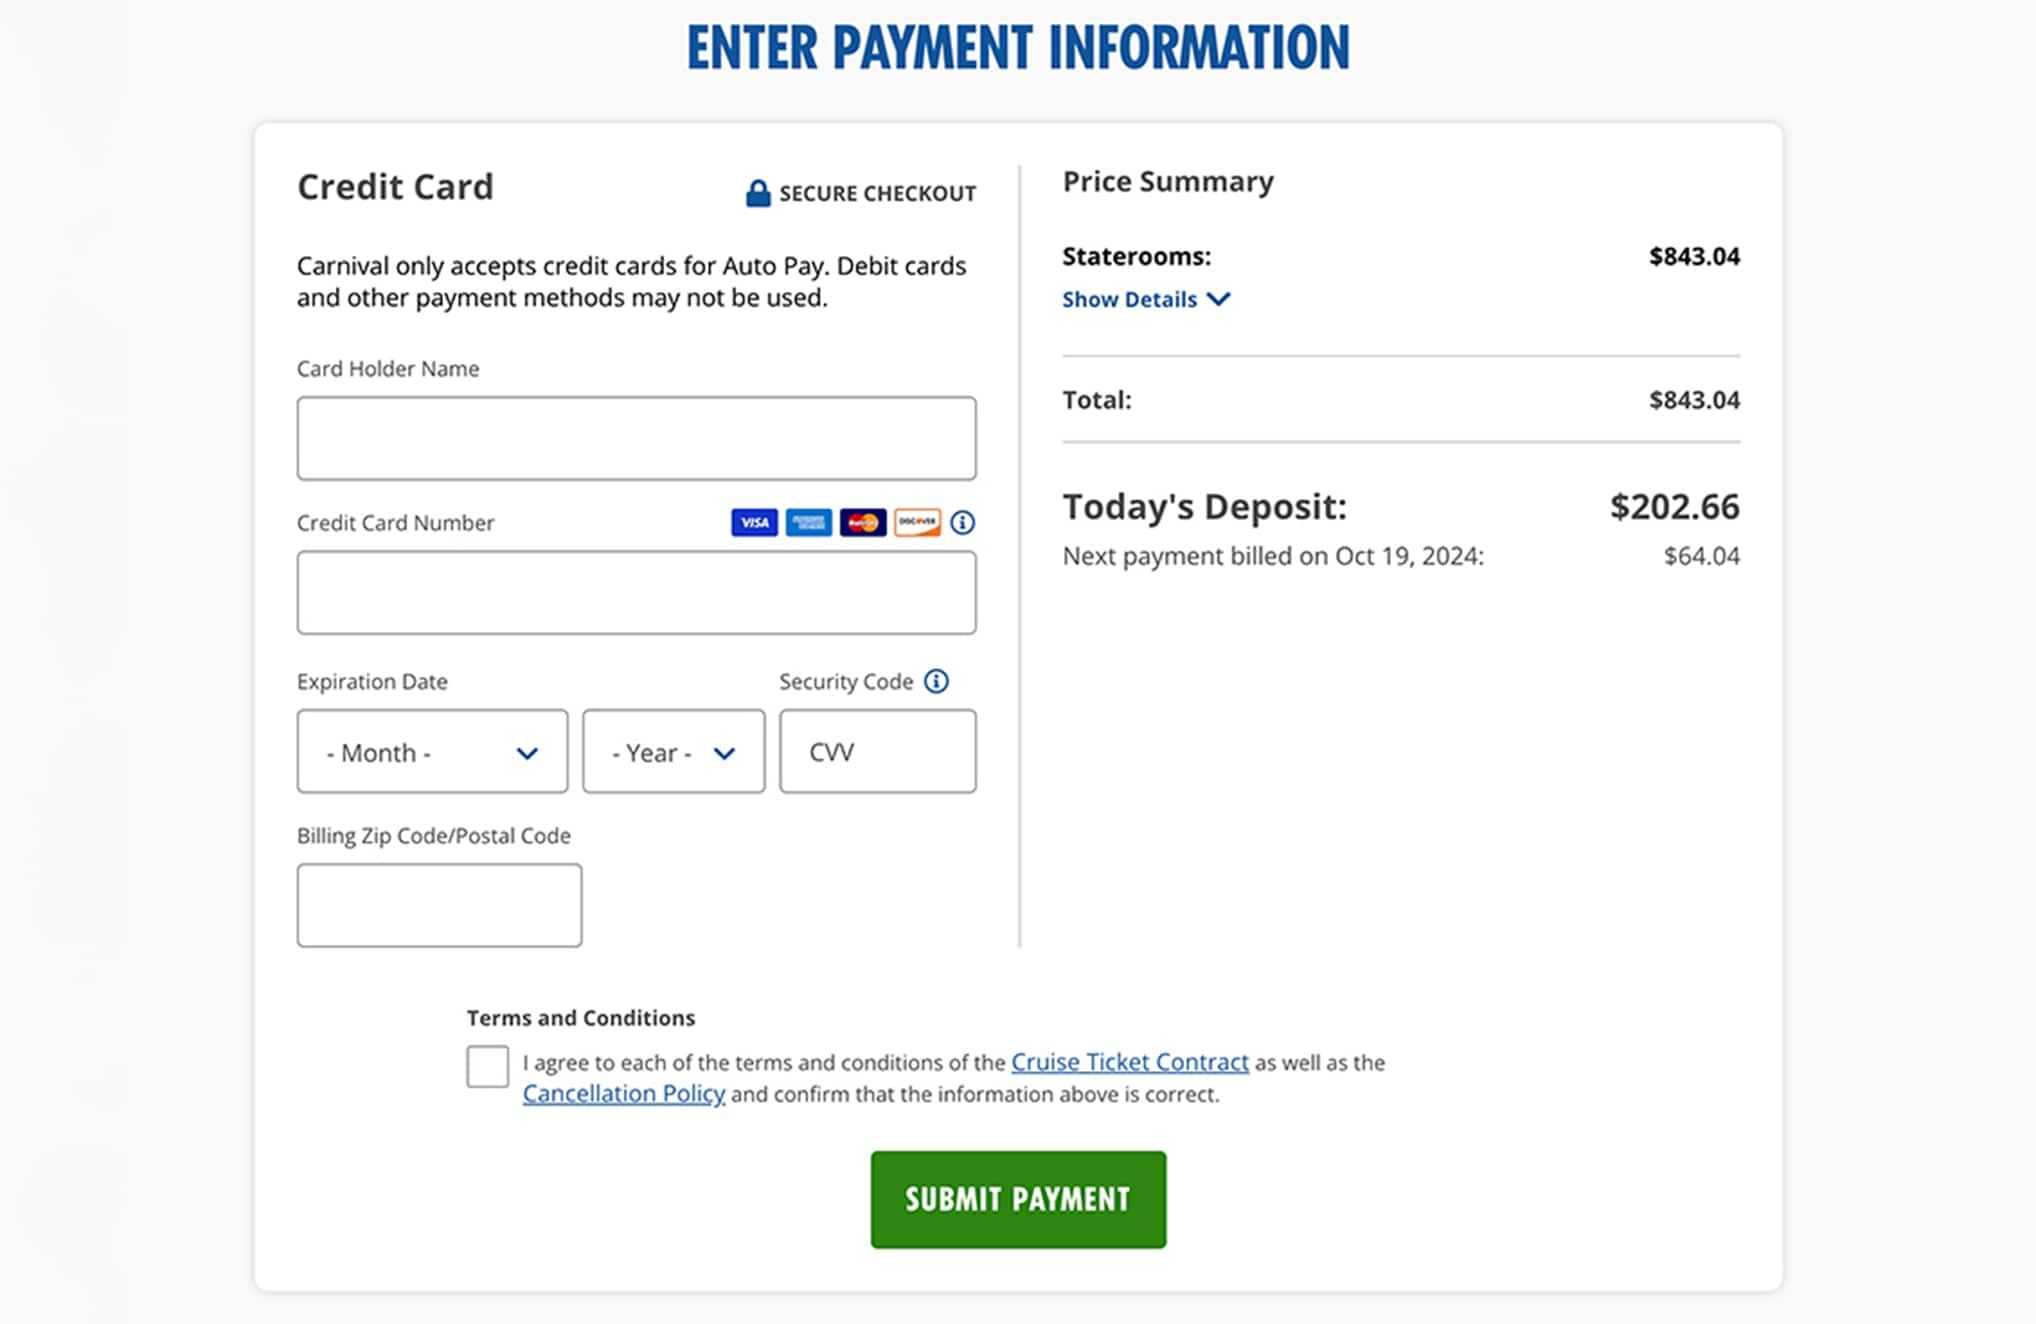2036x1324 pixels.
Task: Select expiration year from dropdown
Action: 672,751
